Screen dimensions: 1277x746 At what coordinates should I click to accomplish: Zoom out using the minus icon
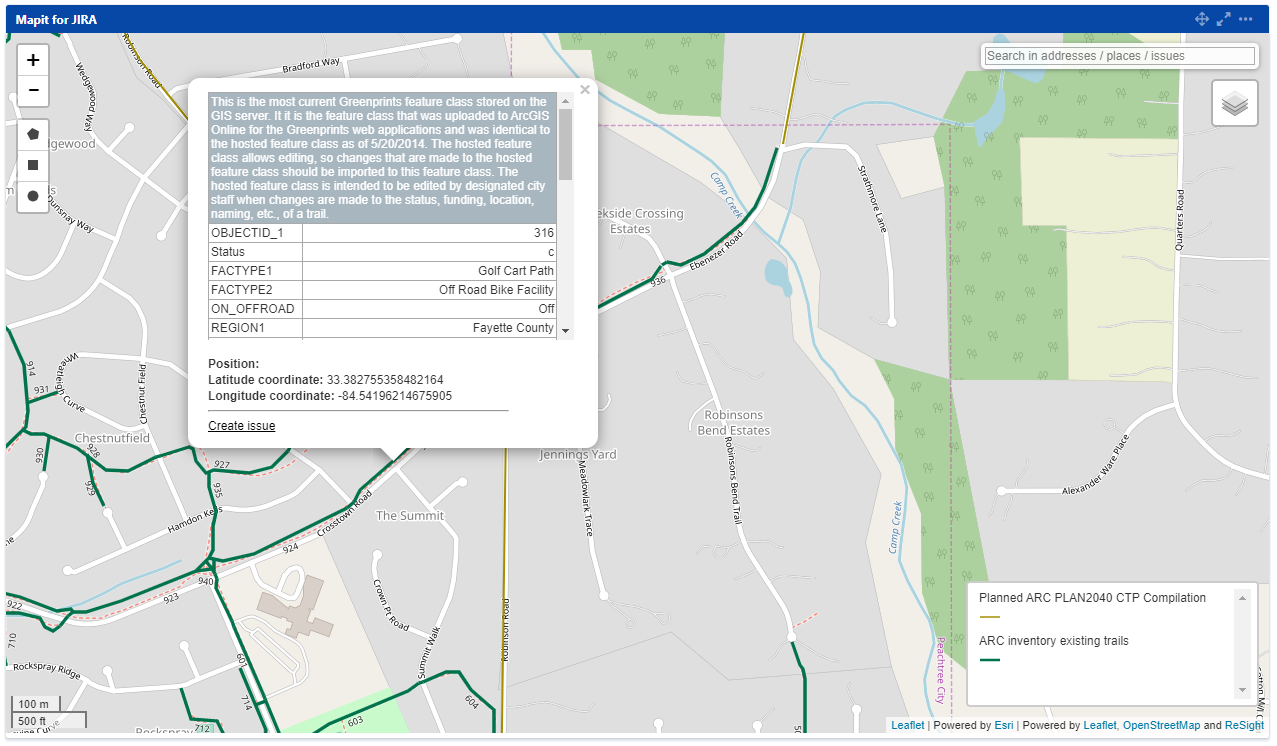(x=32, y=90)
